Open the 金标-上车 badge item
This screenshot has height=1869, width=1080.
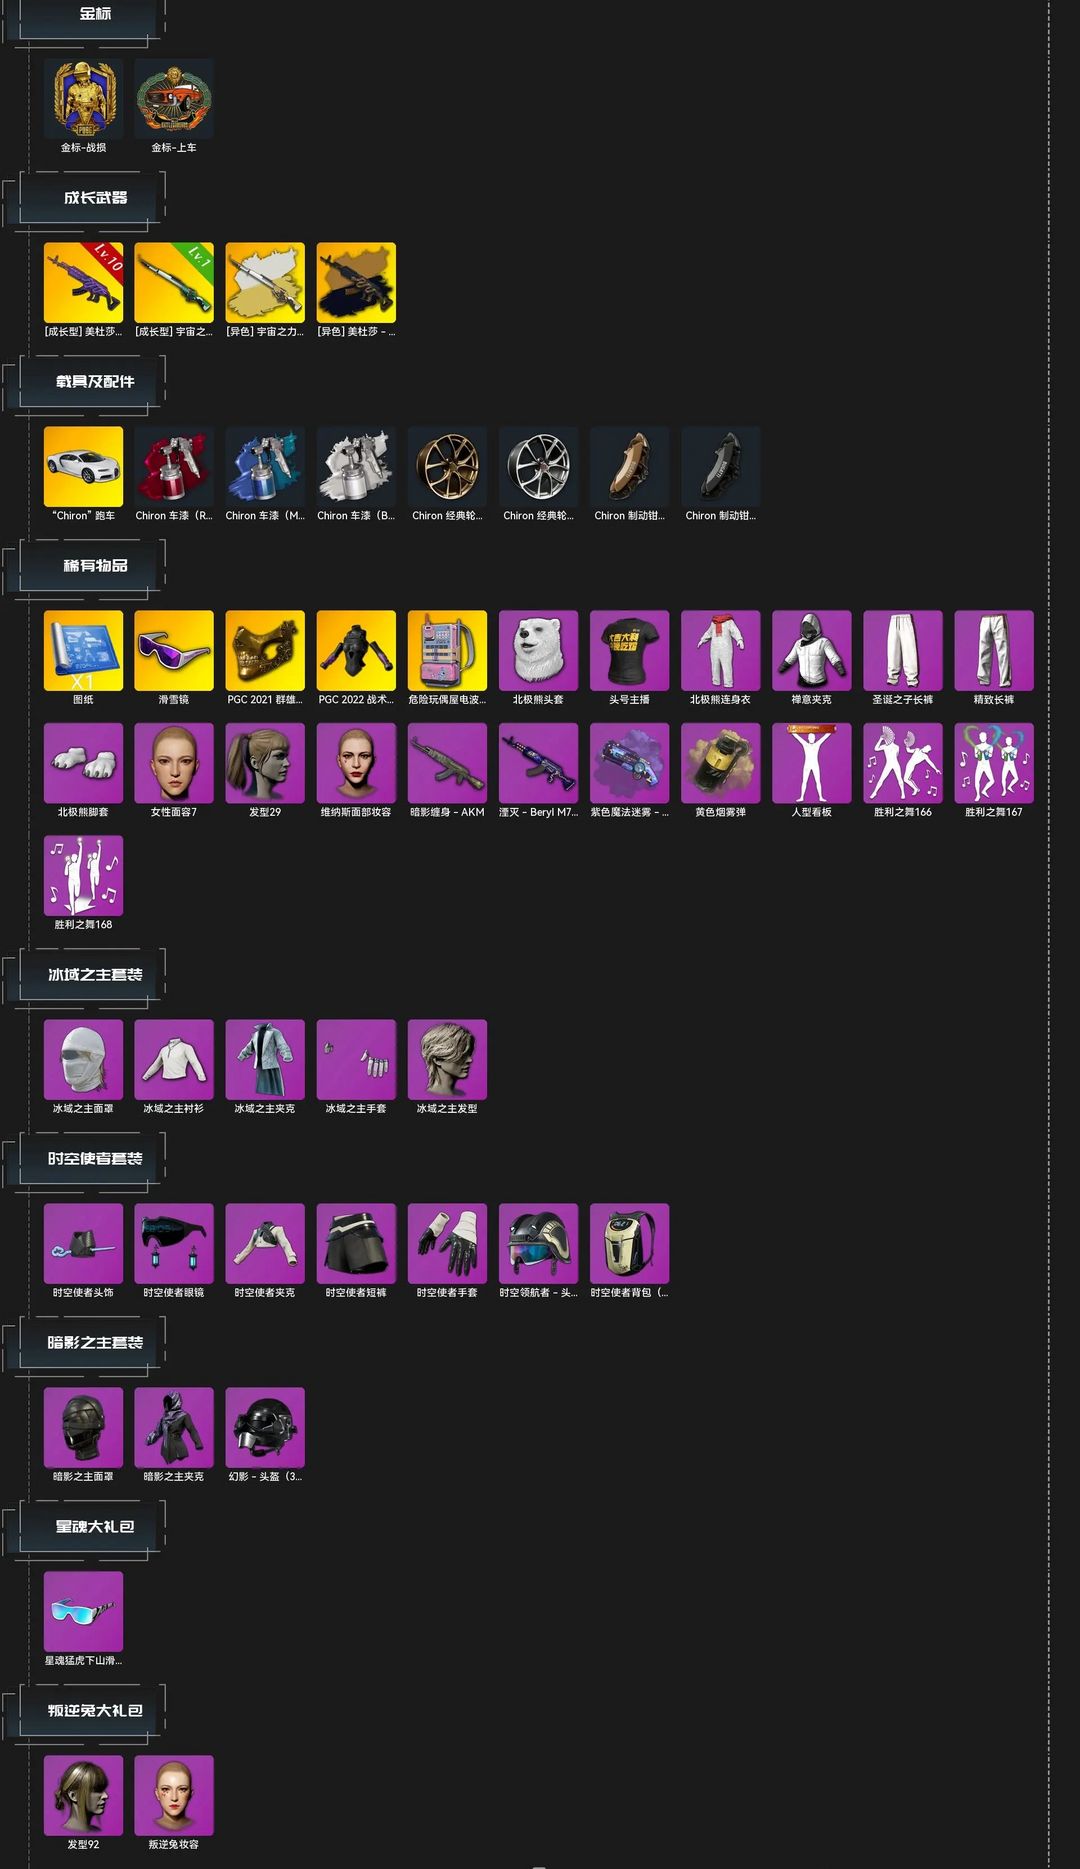click(x=174, y=98)
